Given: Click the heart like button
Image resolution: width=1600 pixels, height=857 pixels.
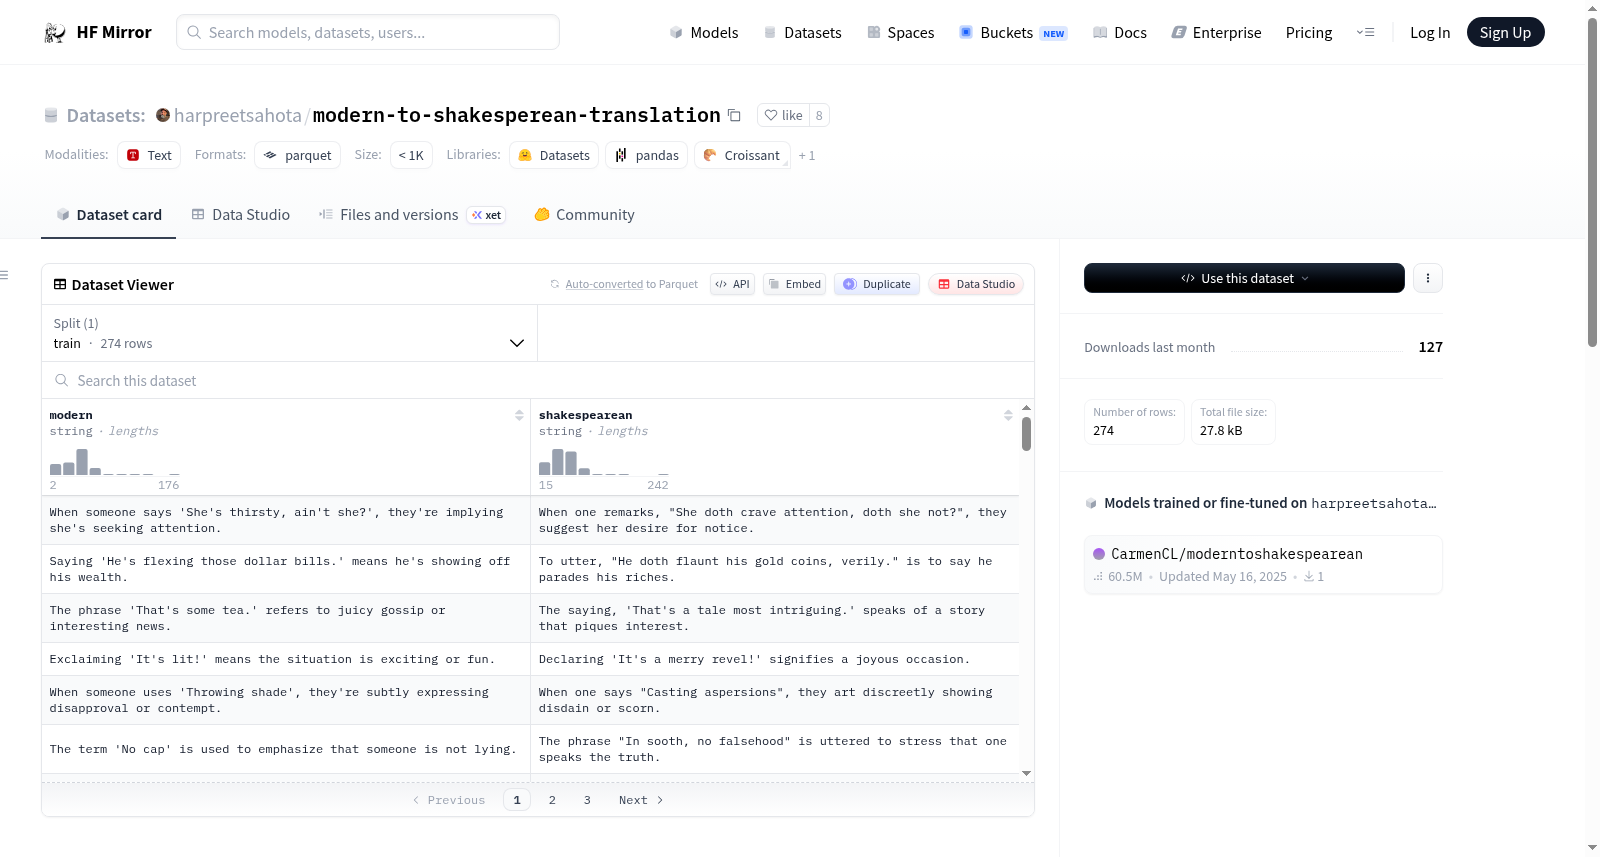Looking at the screenshot, I should coord(783,115).
